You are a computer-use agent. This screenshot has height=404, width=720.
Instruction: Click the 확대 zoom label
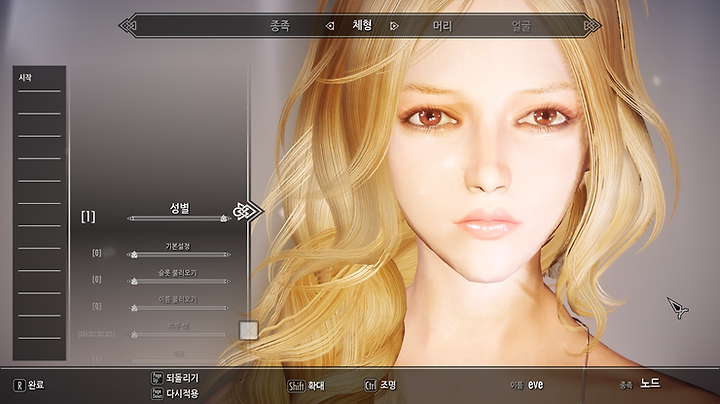[316, 386]
